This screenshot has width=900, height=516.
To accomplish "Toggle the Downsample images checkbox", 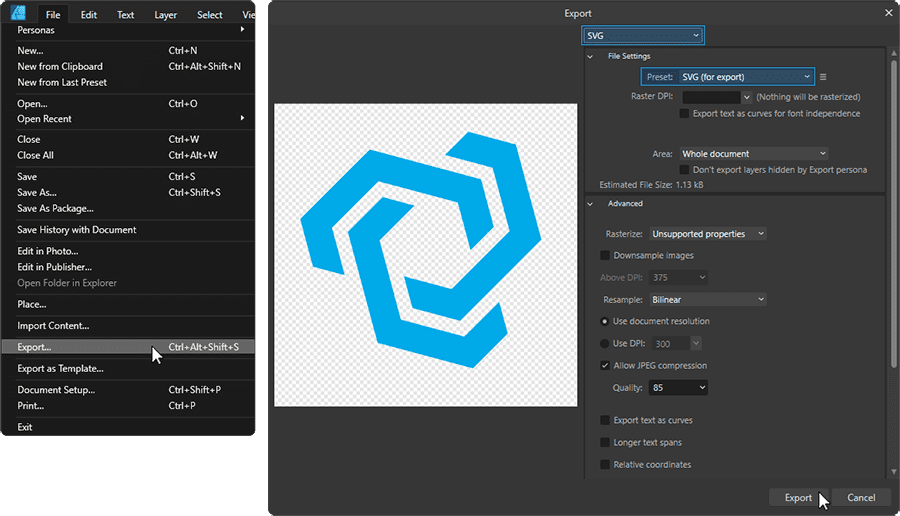I will point(605,255).
